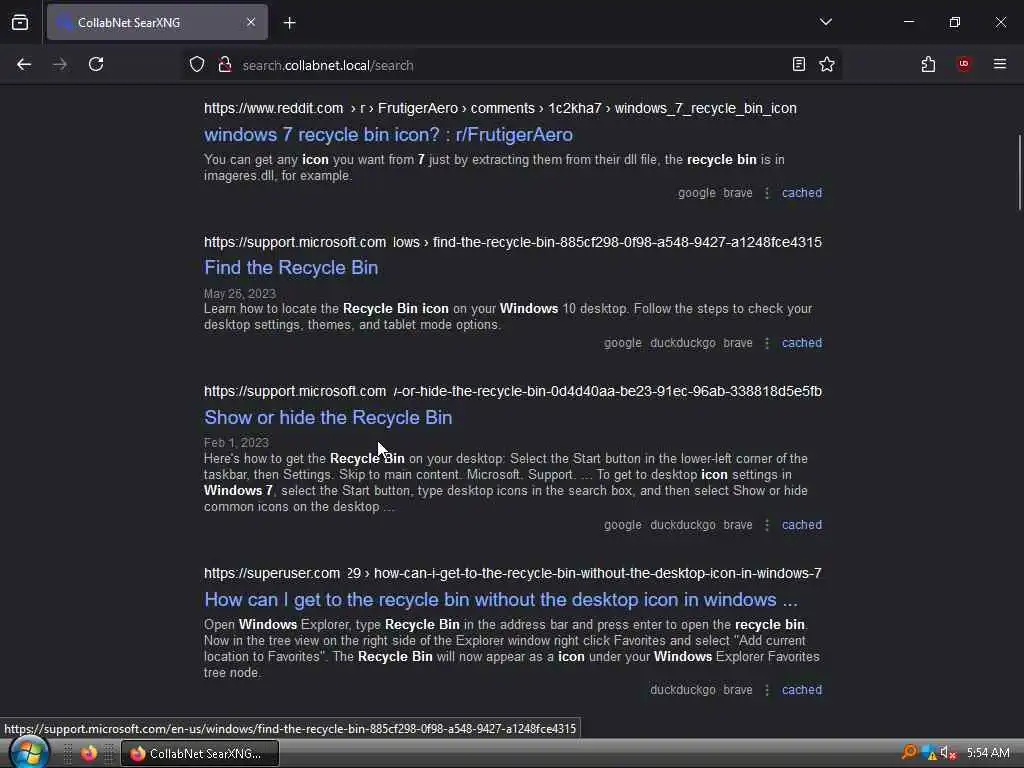Open cached version of the superuser result
Image resolution: width=1024 pixels, height=768 pixels.
click(802, 690)
